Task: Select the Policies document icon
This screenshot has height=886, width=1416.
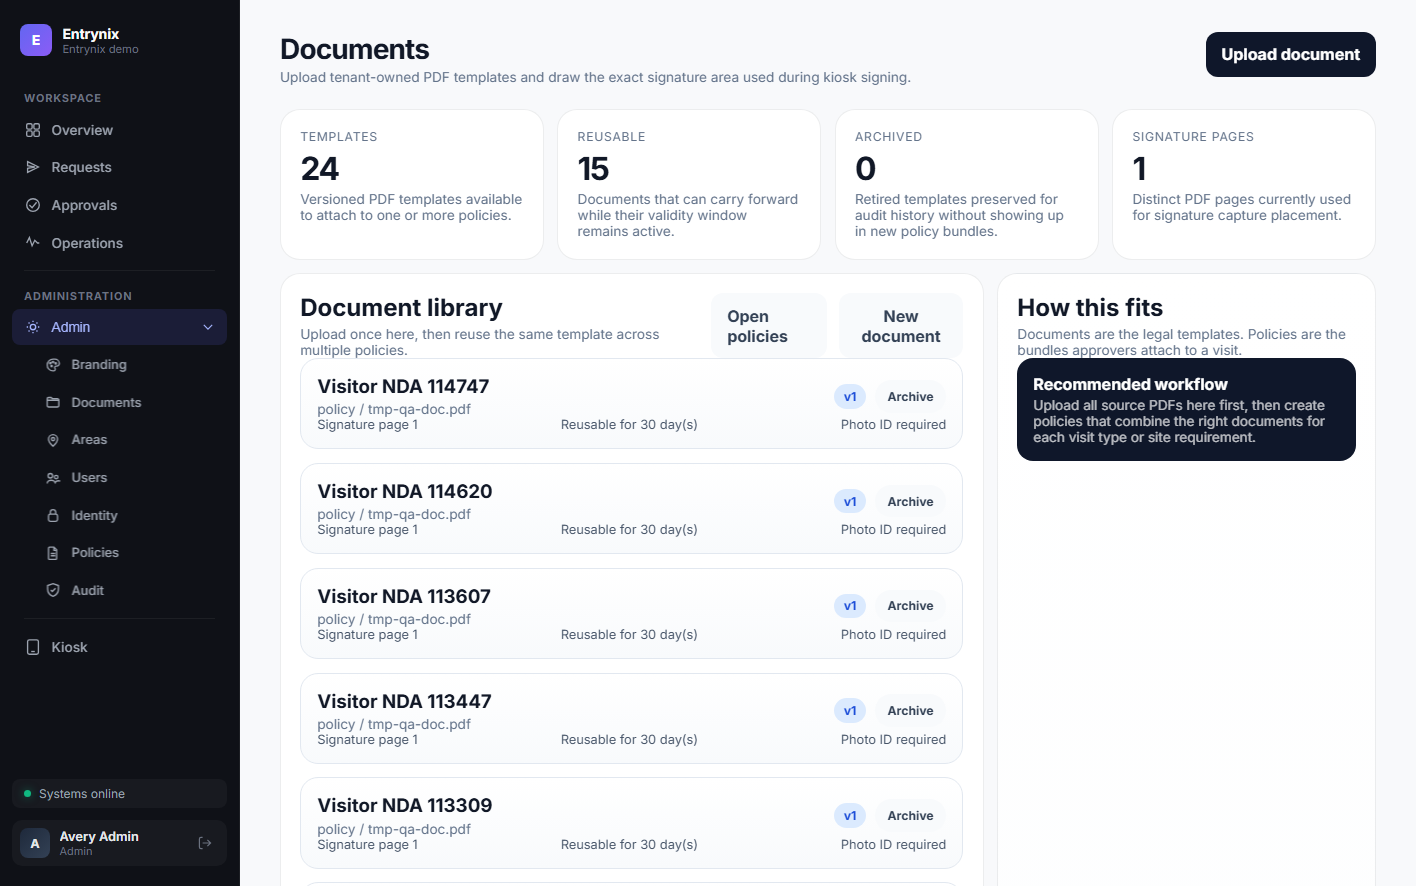Action: 53,552
